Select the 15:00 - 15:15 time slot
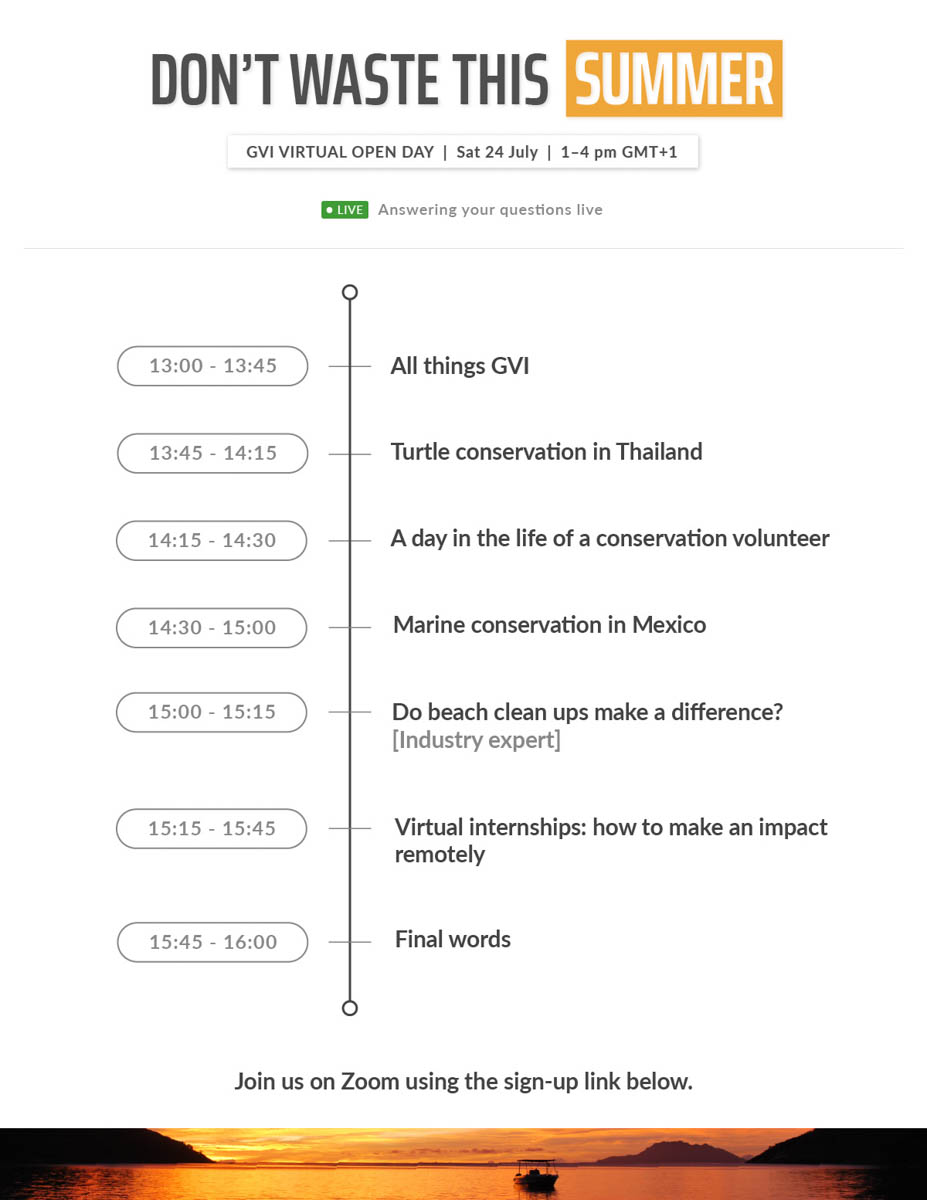The height and width of the screenshot is (1200, 927). (x=212, y=712)
